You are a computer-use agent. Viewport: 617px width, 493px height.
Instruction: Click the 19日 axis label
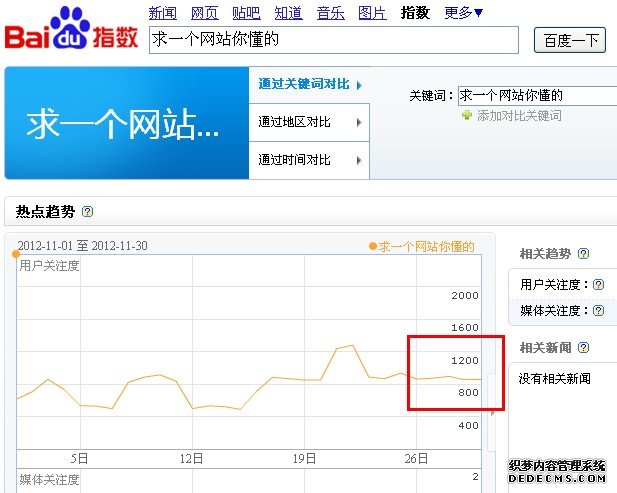click(304, 458)
